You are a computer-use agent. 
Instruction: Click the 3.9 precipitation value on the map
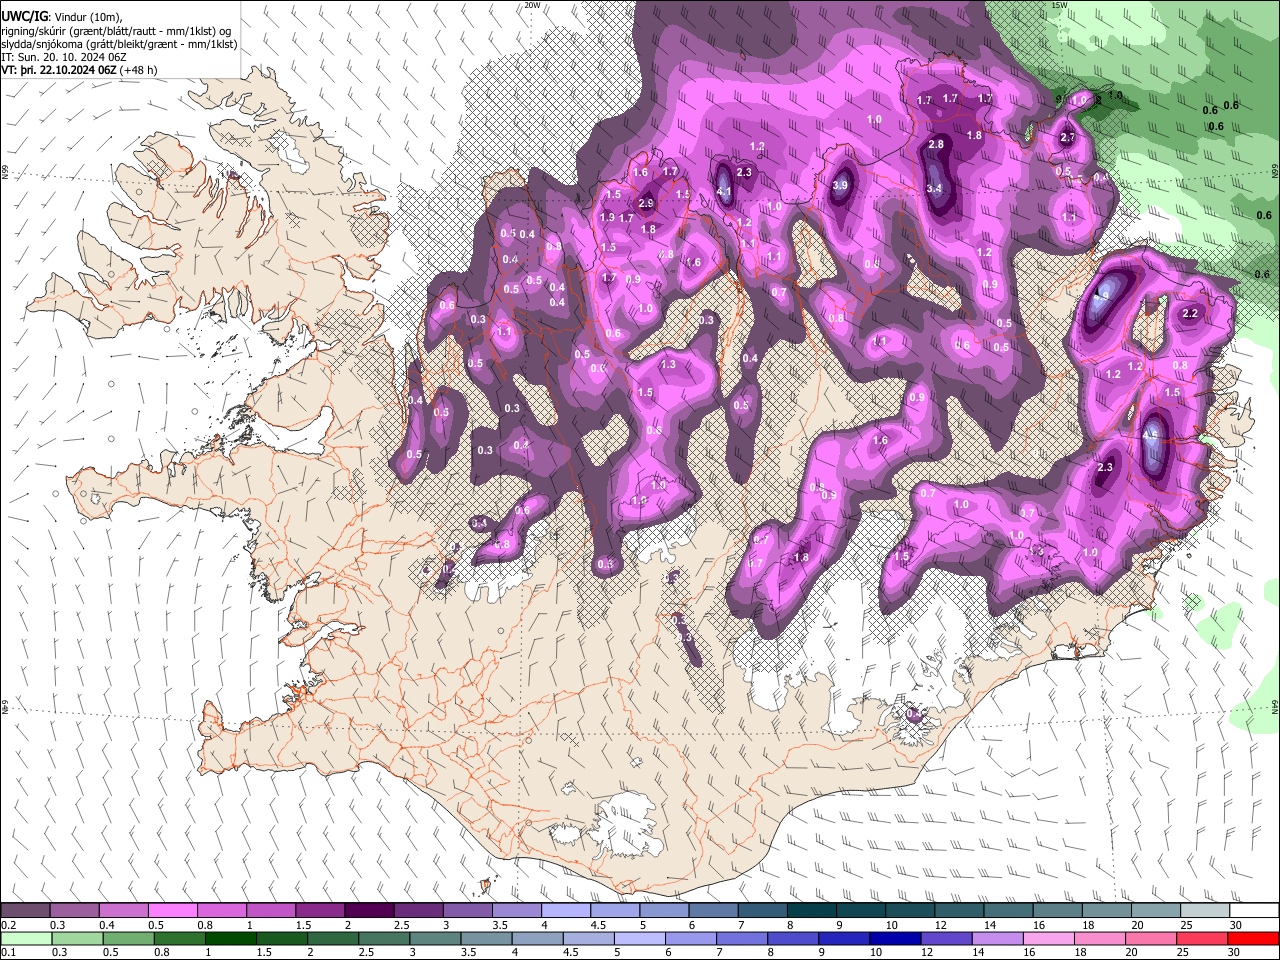tap(840, 185)
